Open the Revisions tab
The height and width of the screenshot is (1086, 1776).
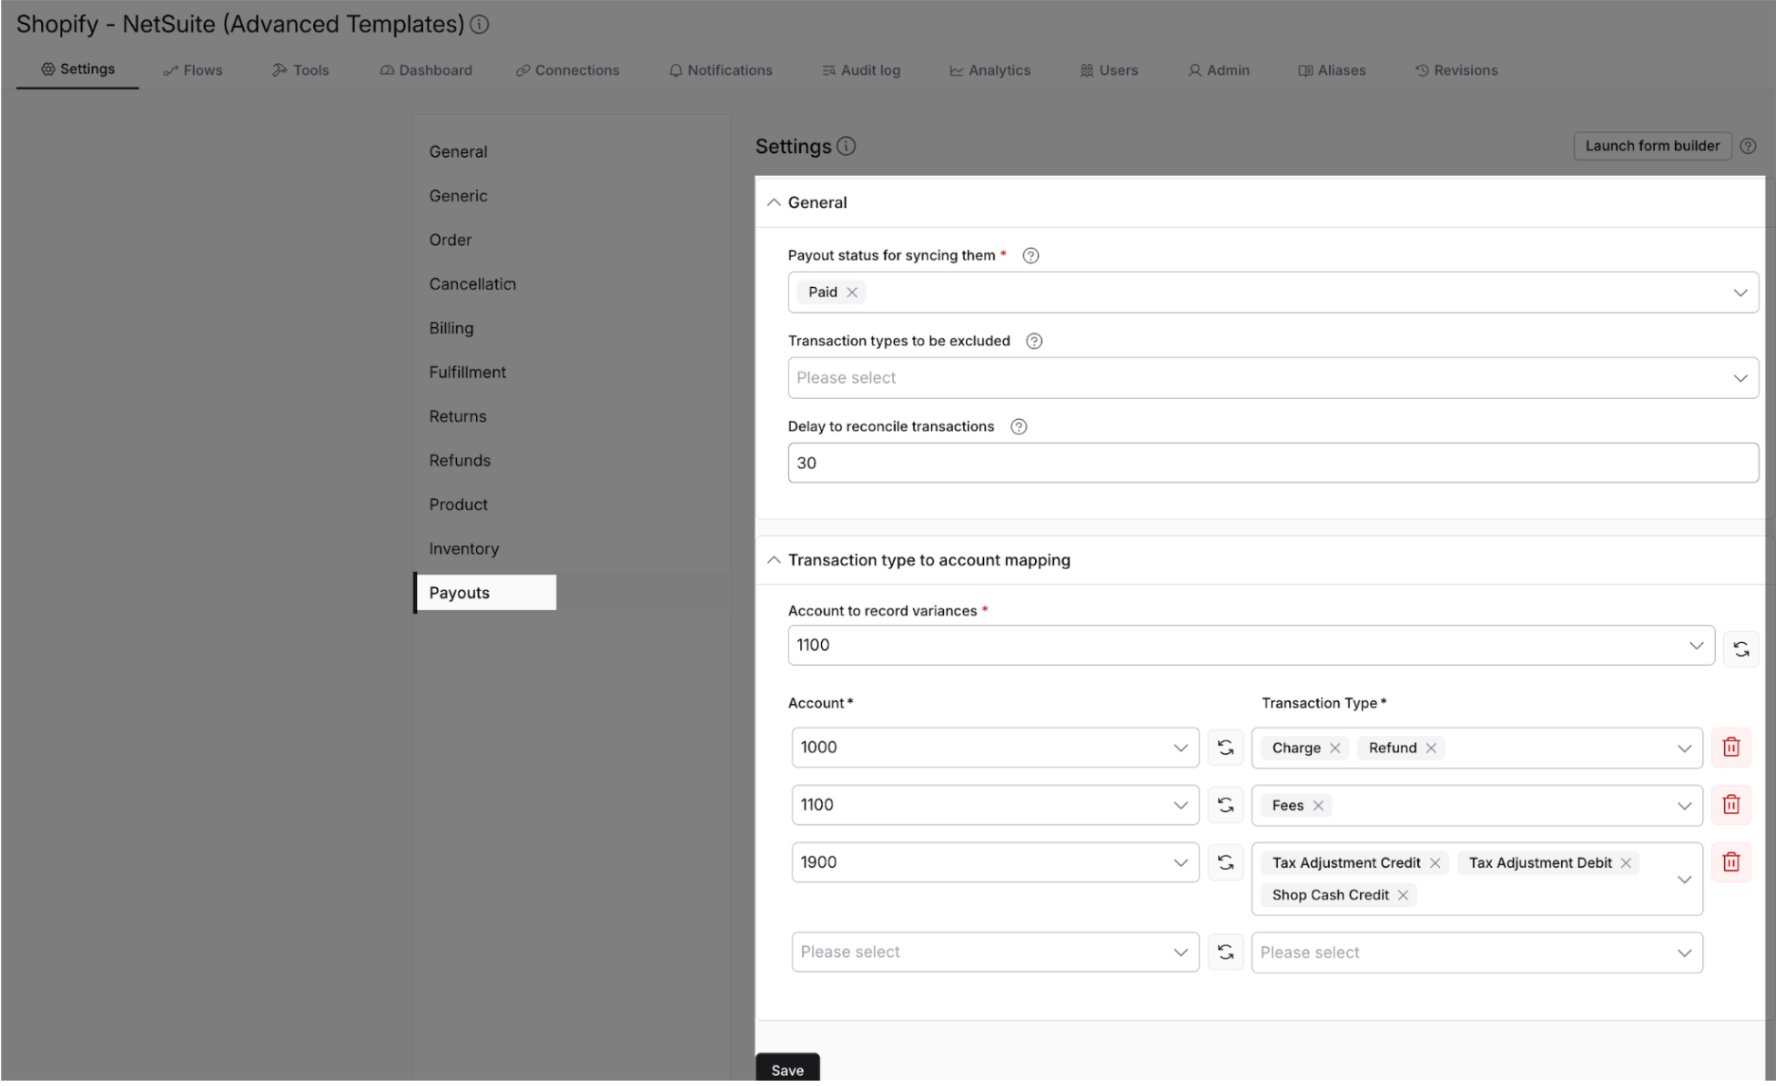(1456, 70)
